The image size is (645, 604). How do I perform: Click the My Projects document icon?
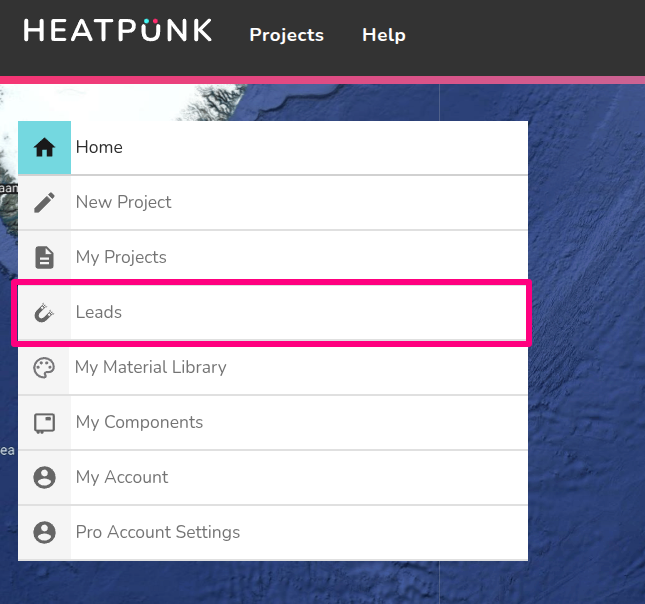tap(44, 258)
